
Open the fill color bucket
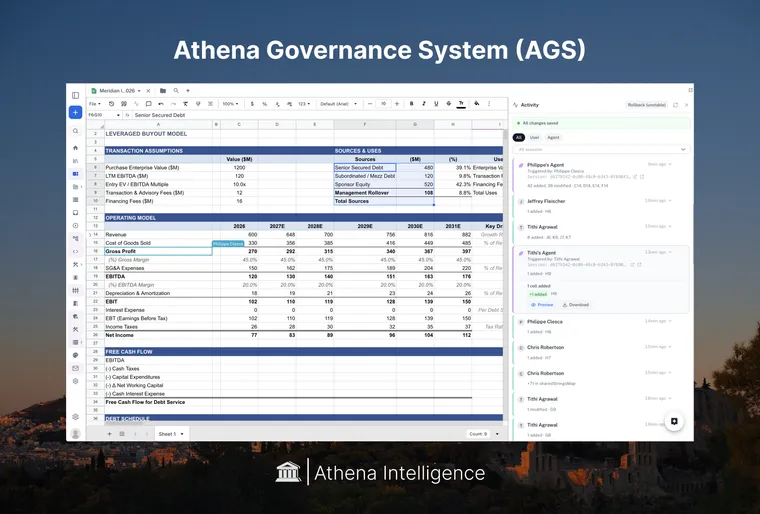(476, 104)
